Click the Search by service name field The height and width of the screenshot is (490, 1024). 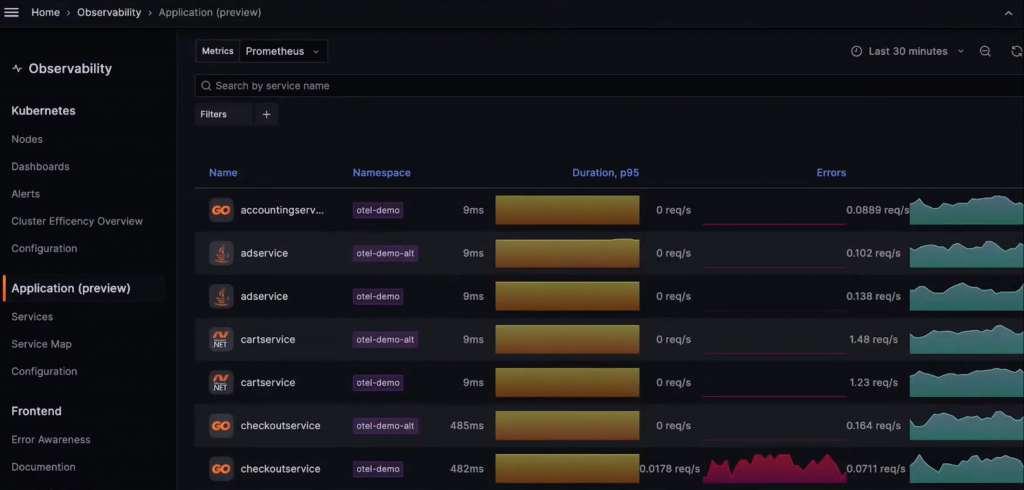(609, 86)
